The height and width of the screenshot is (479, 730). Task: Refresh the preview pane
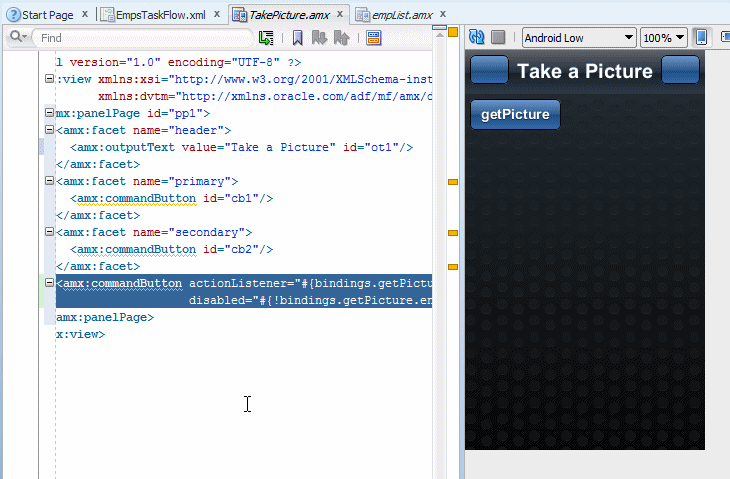(476, 37)
